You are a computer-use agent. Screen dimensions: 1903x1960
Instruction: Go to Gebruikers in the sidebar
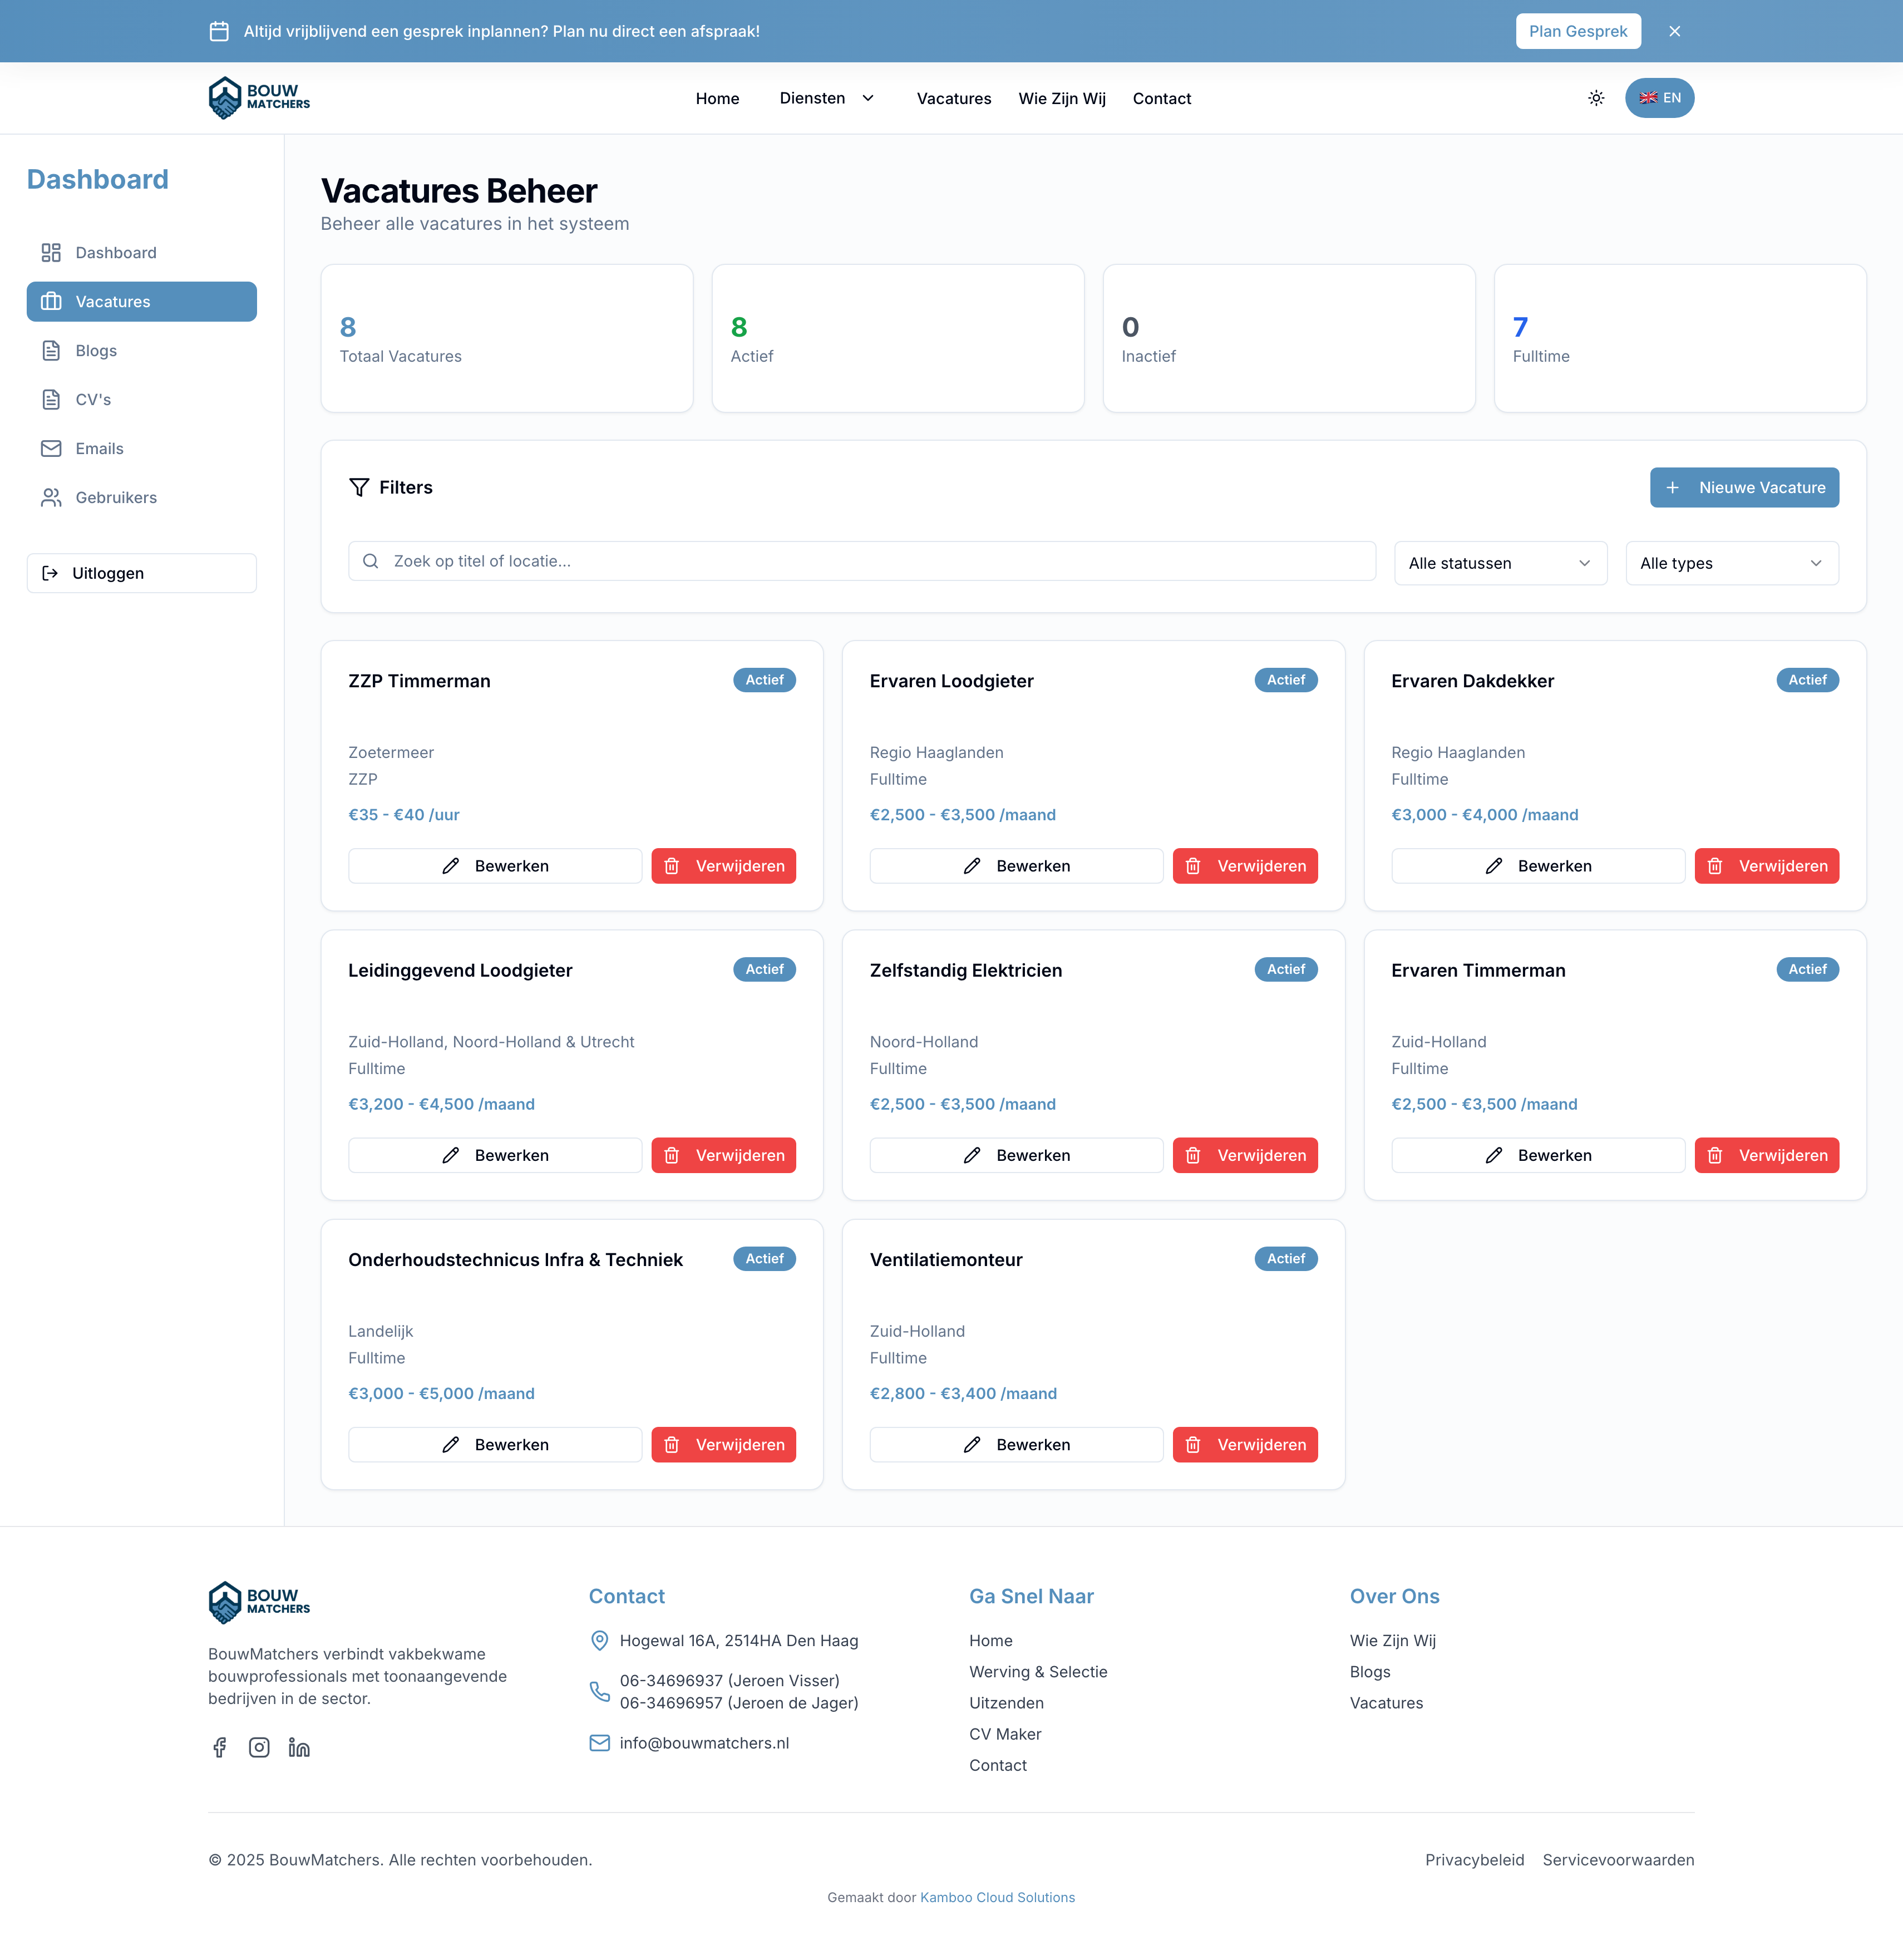coord(116,498)
